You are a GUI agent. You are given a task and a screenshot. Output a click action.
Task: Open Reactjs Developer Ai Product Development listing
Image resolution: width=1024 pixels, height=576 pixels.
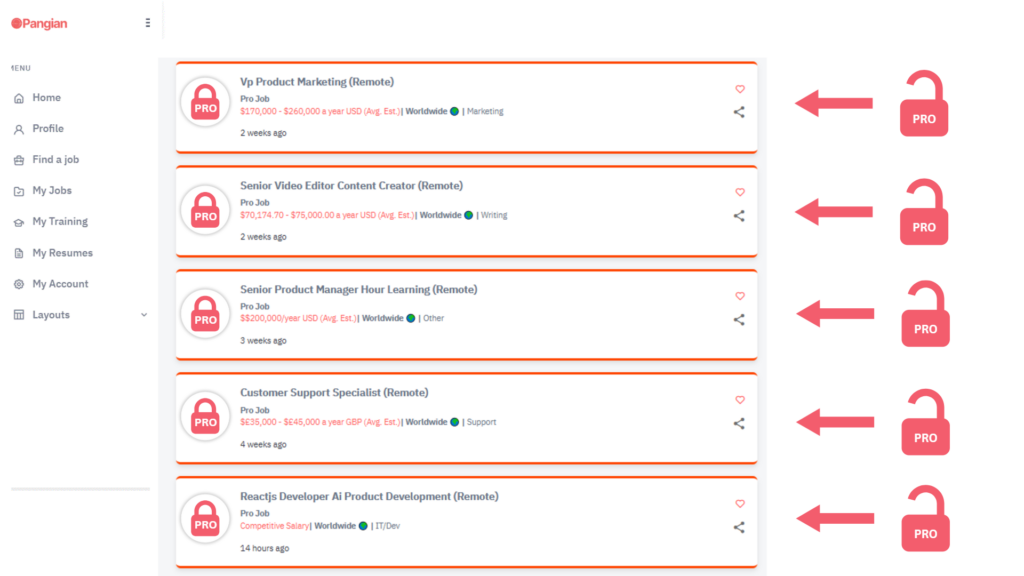click(x=369, y=496)
